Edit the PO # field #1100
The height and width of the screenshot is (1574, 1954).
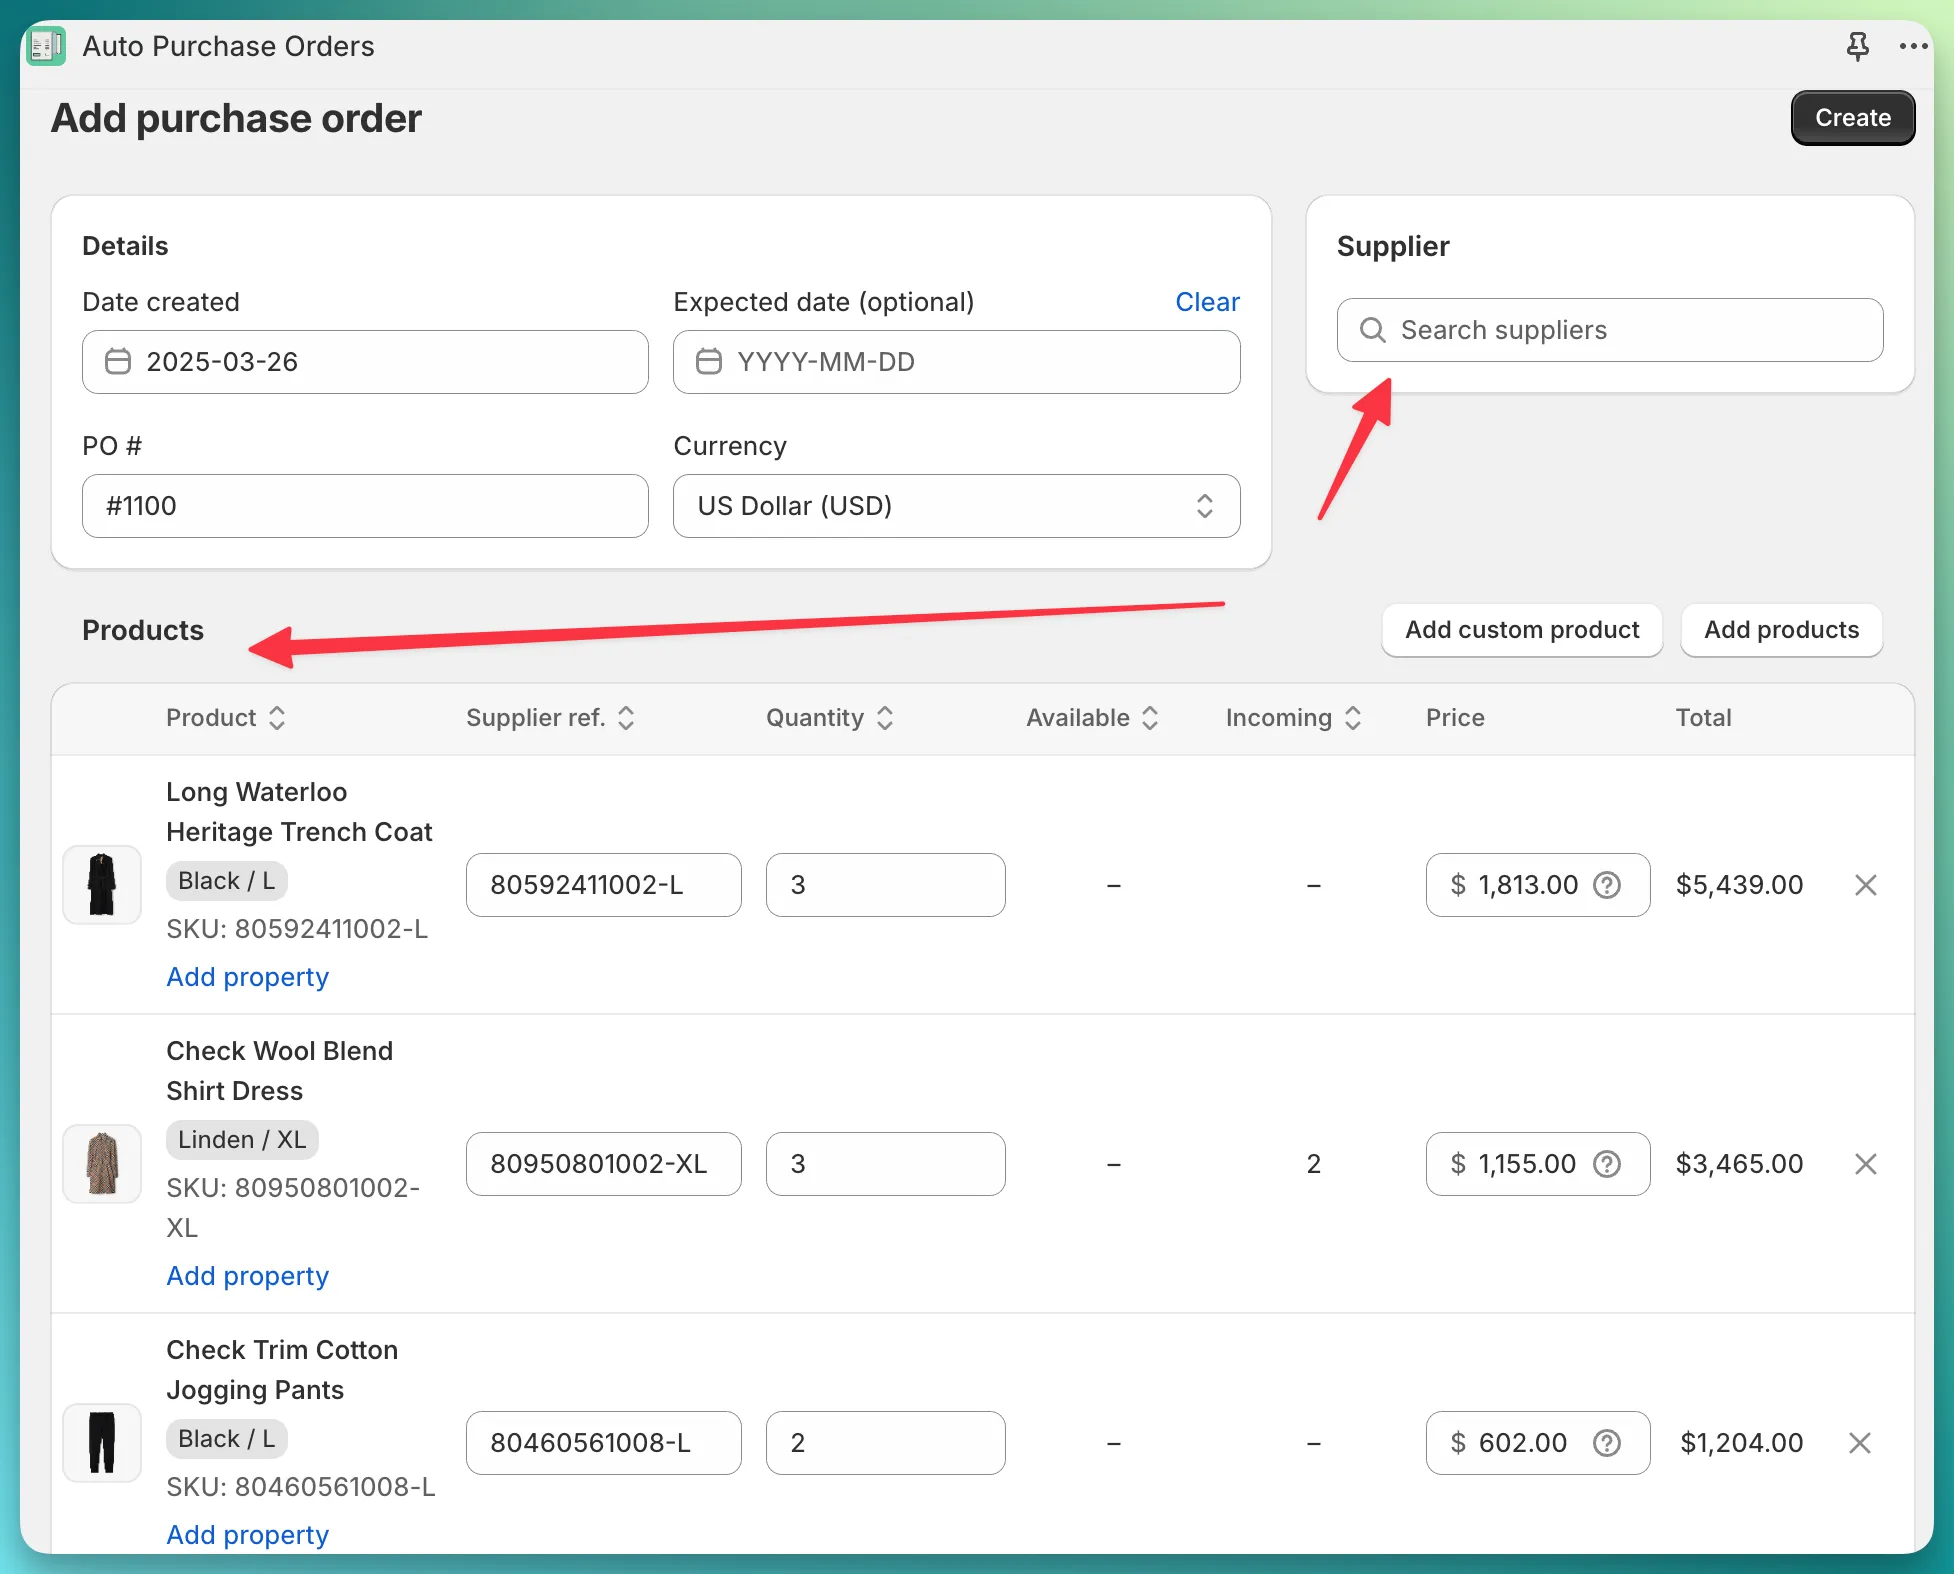tap(365, 506)
